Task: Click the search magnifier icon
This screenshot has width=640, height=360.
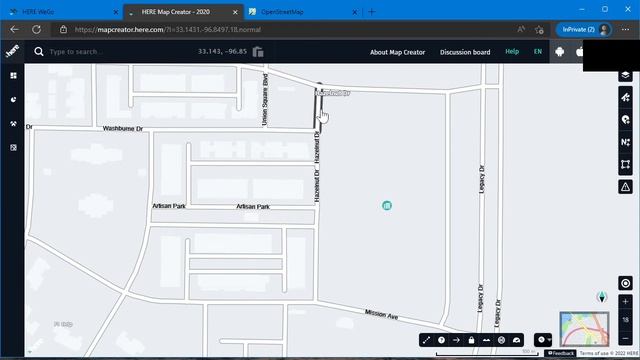Action: 39,51
